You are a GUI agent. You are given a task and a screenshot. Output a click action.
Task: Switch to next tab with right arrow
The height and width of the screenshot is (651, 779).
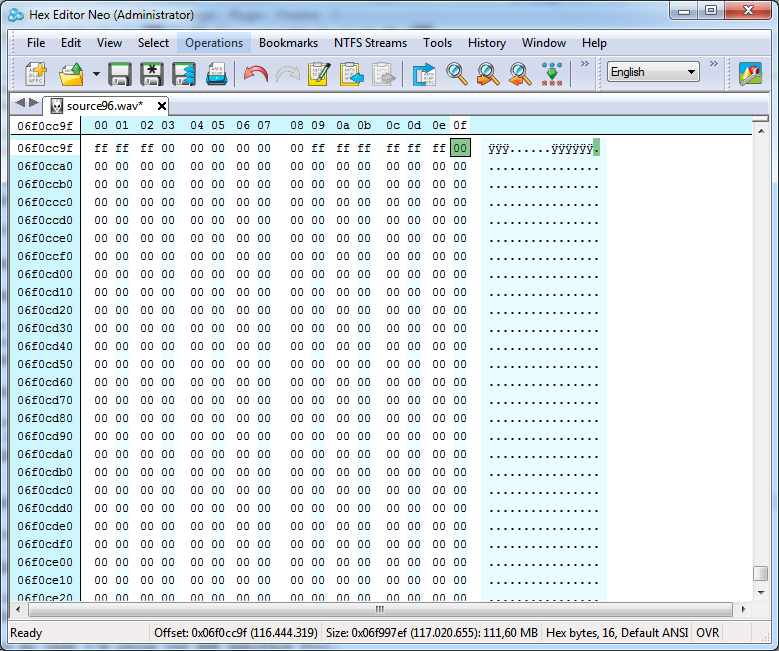[34, 103]
